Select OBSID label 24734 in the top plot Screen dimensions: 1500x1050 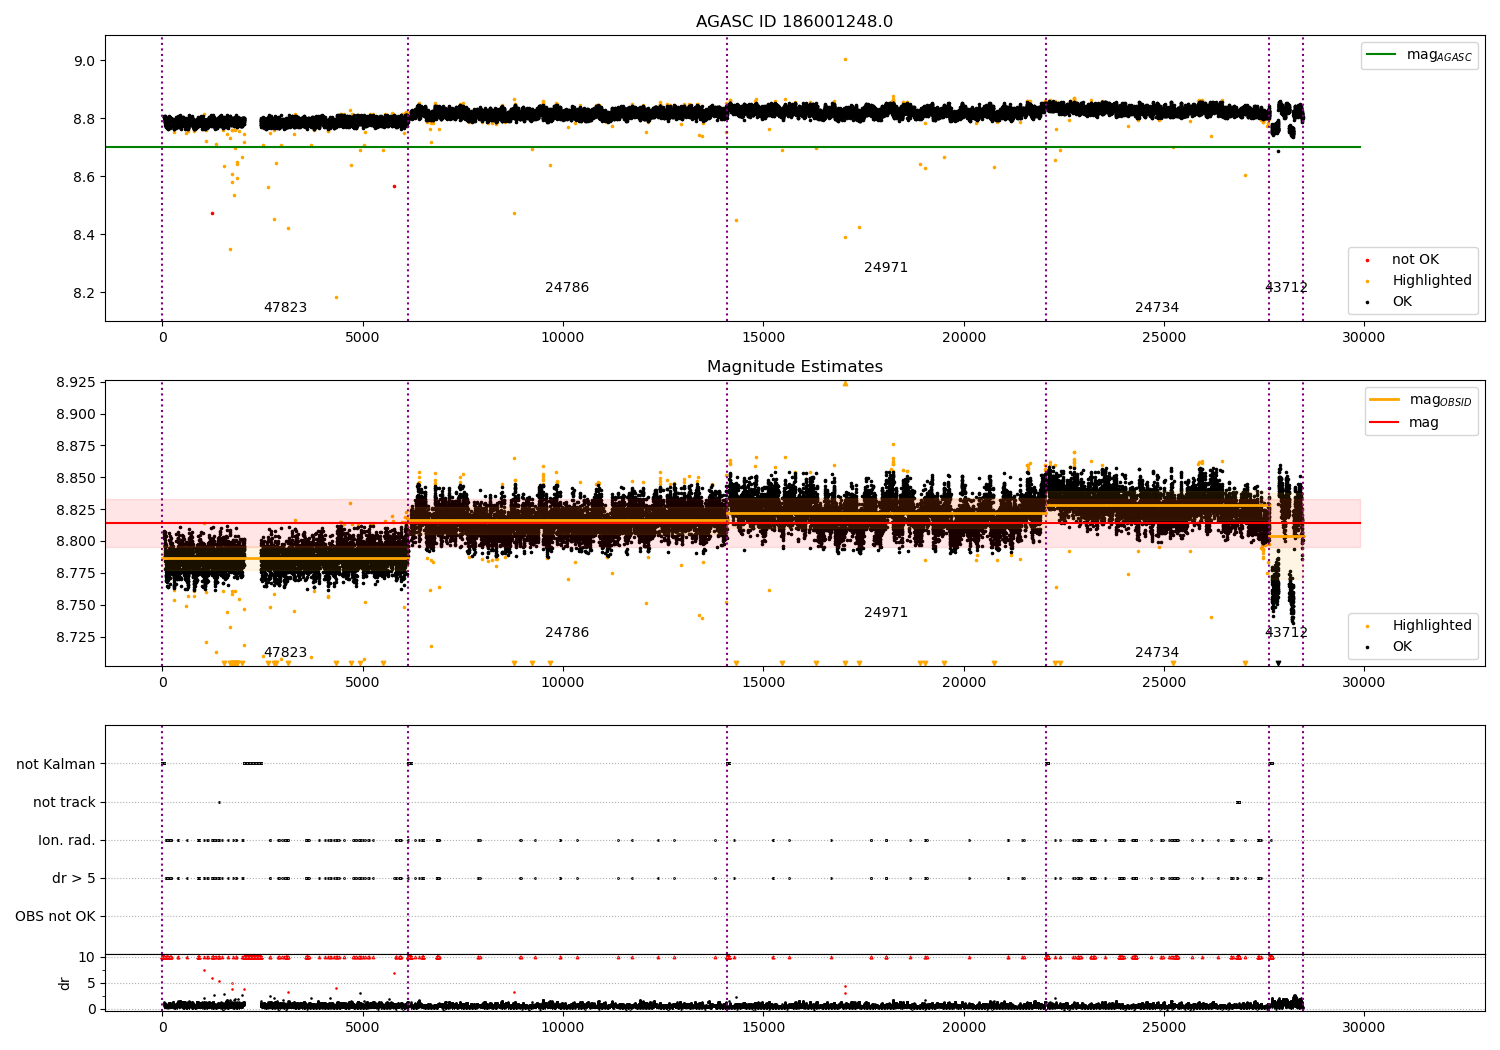(x=1157, y=308)
